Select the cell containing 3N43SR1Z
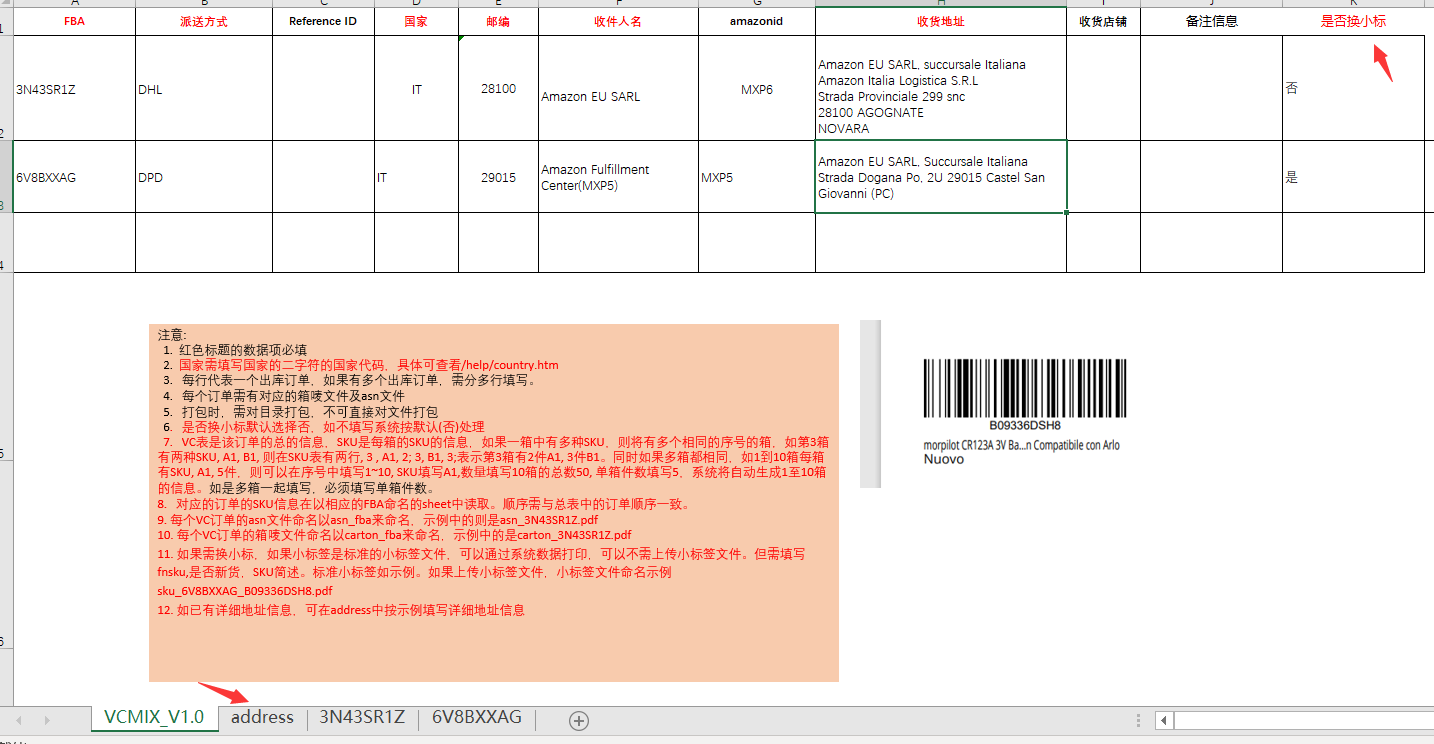The image size is (1434, 744). [74, 88]
